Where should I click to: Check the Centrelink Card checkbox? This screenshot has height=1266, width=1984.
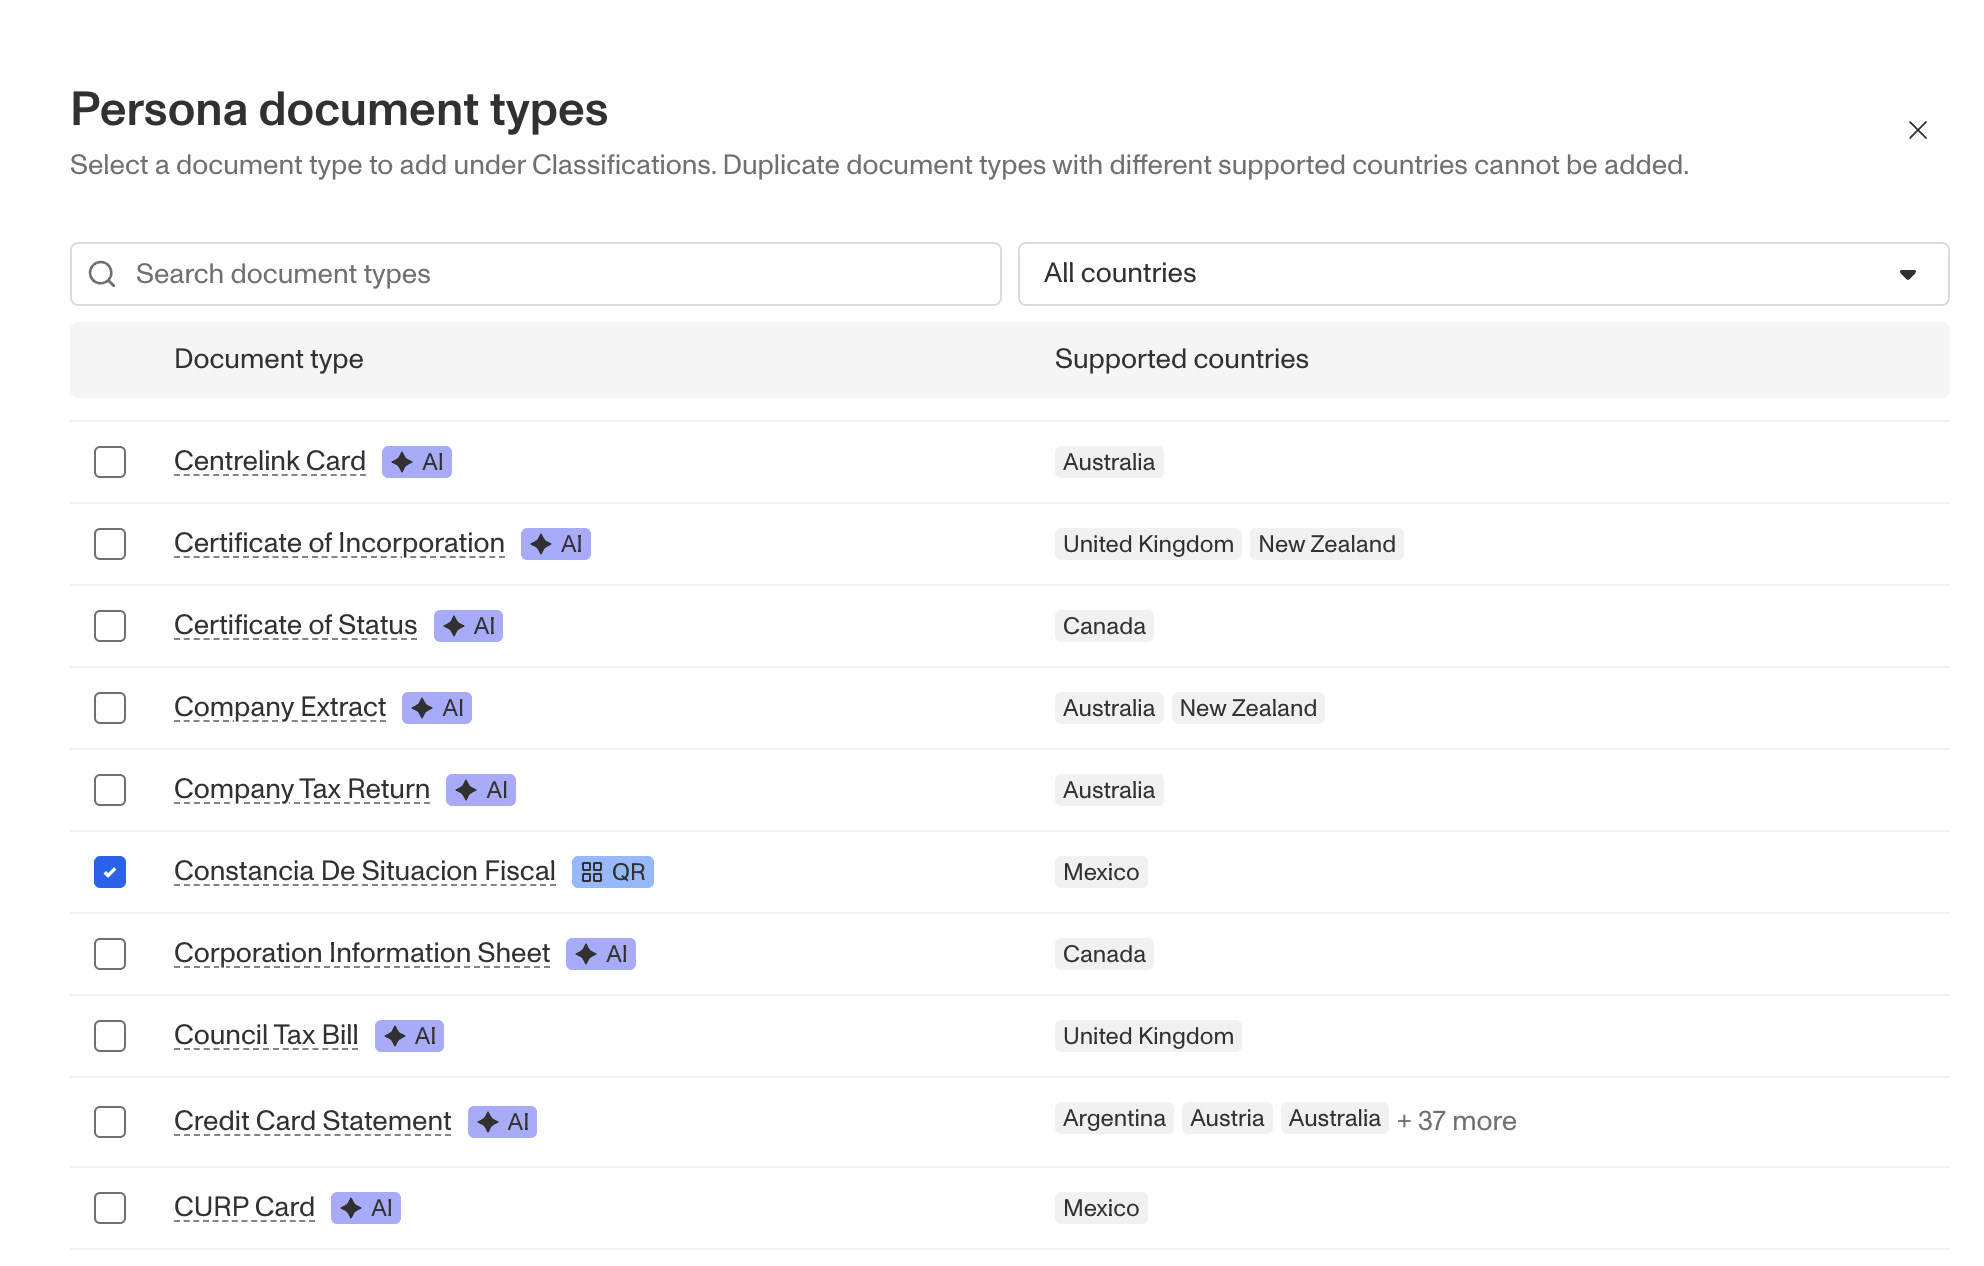coord(110,462)
